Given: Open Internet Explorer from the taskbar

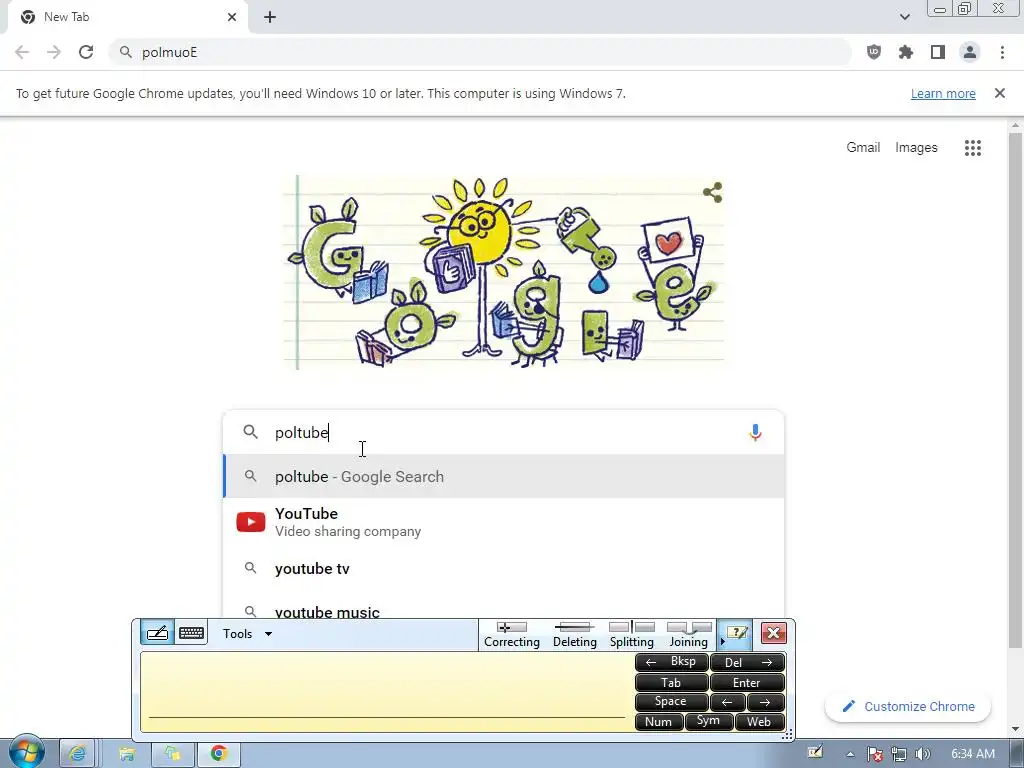Looking at the screenshot, I should (x=77, y=754).
